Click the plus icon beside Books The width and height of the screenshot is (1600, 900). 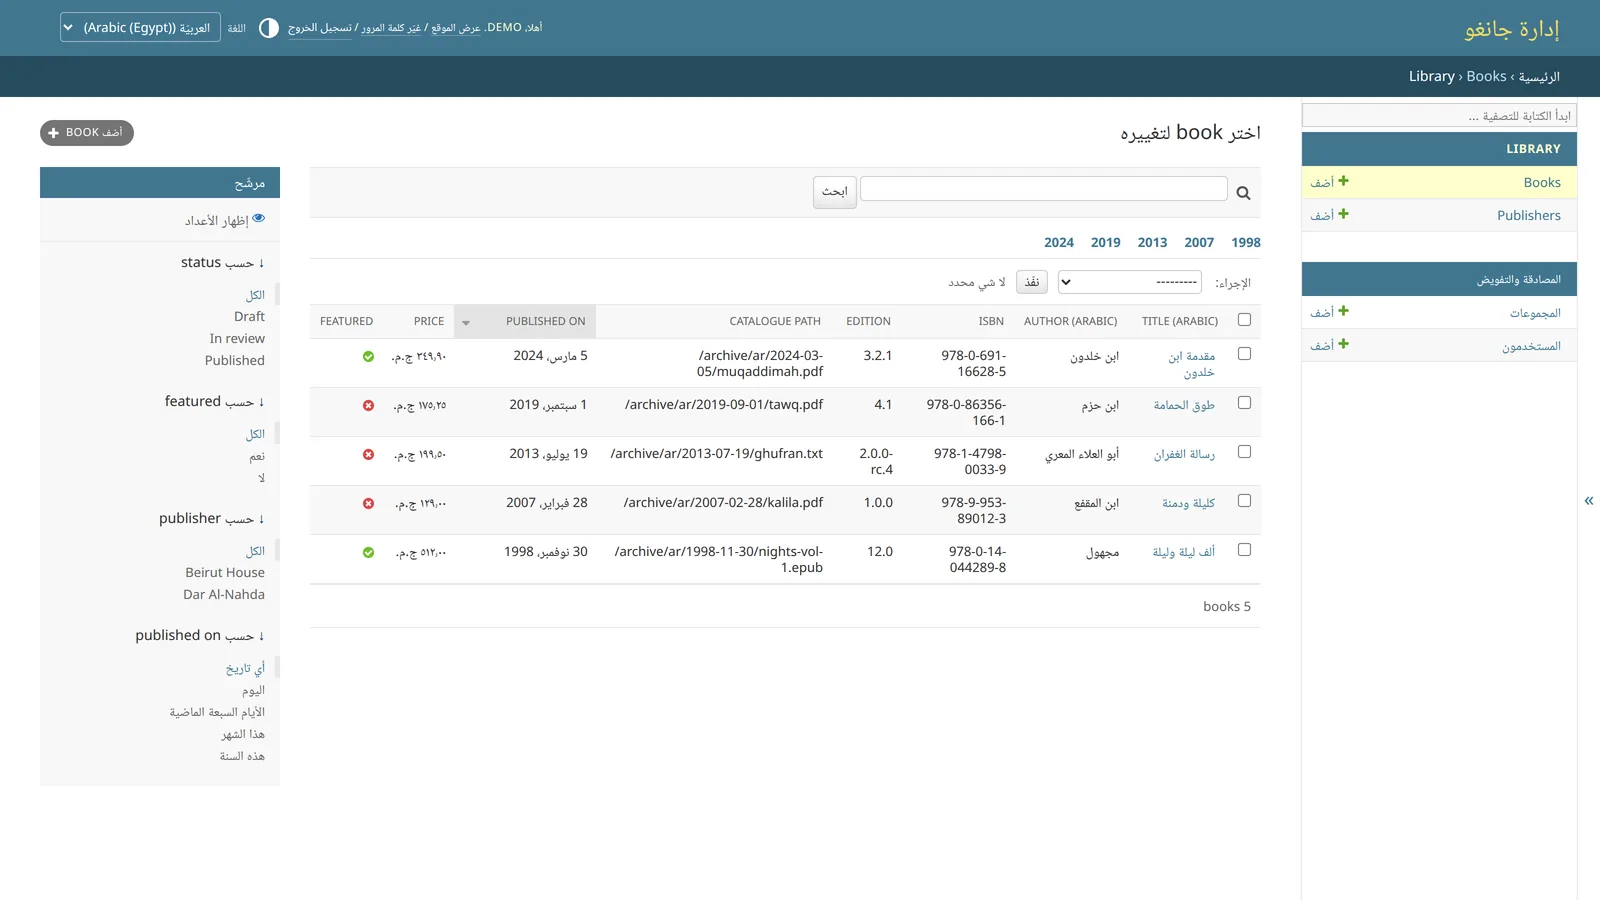1344,181
